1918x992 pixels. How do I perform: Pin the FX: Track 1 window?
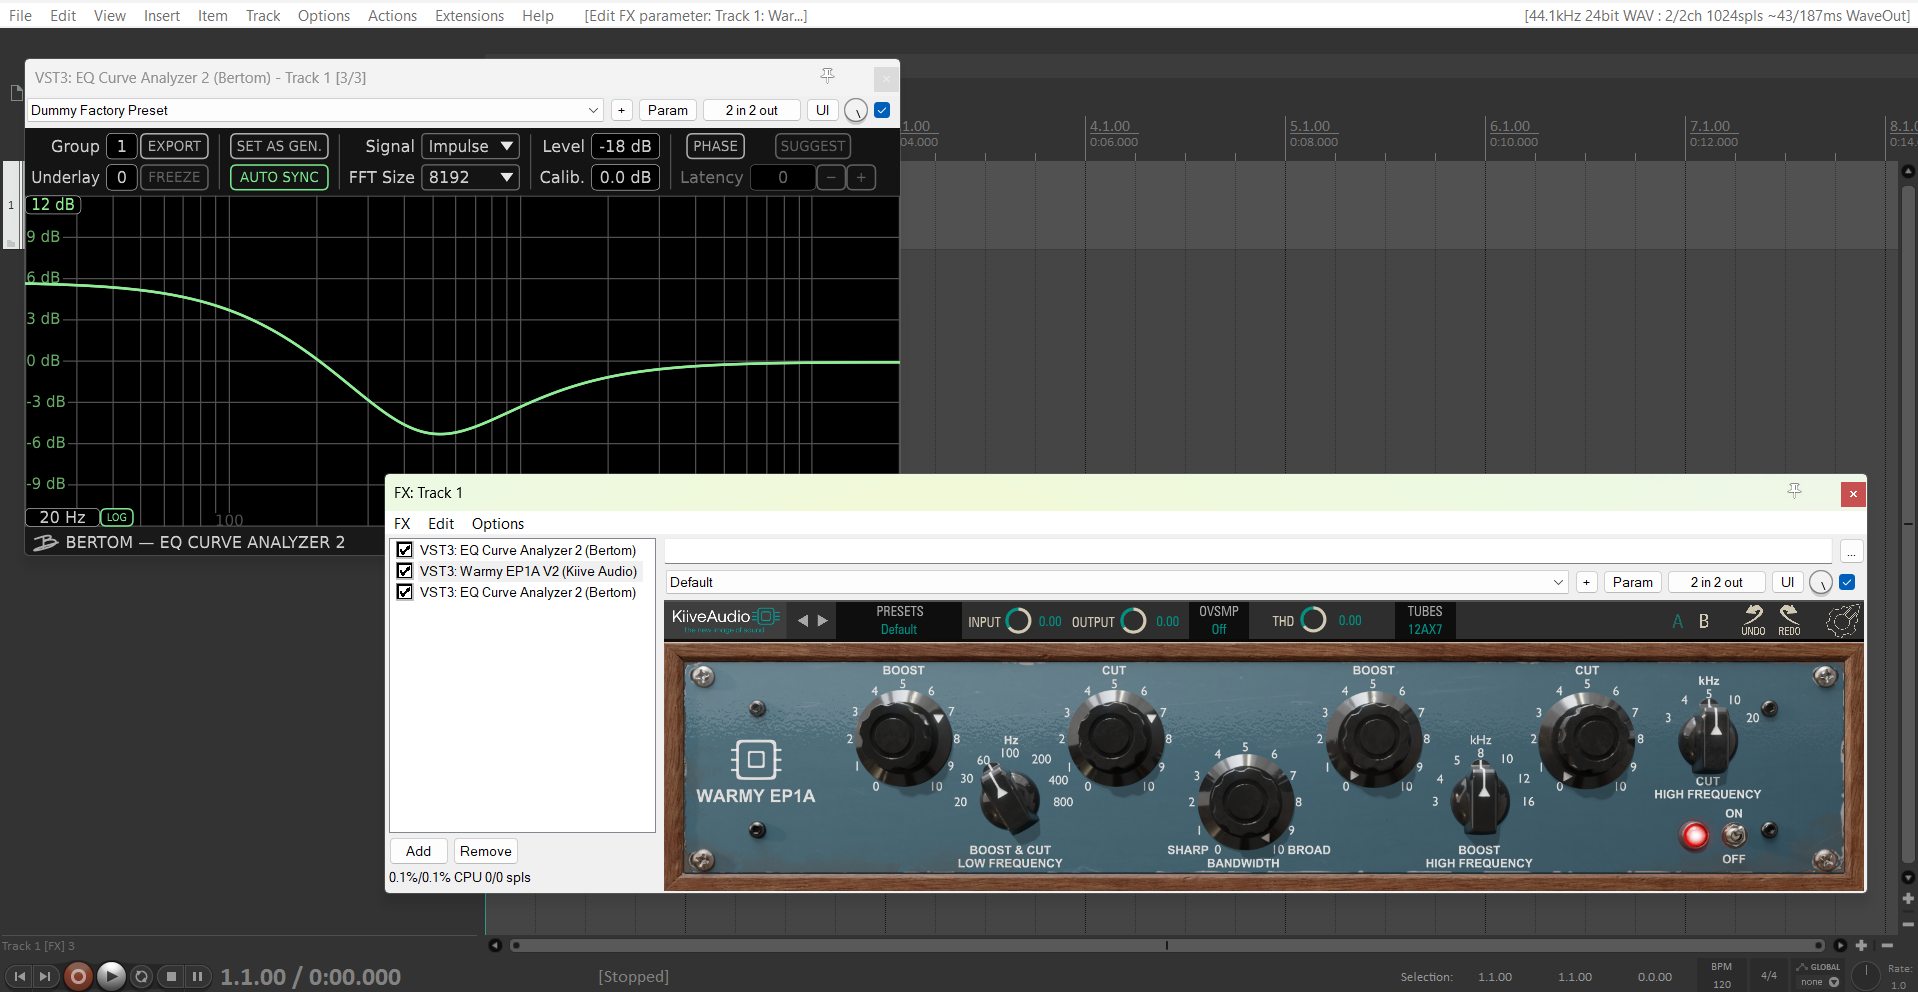tap(1795, 491)
